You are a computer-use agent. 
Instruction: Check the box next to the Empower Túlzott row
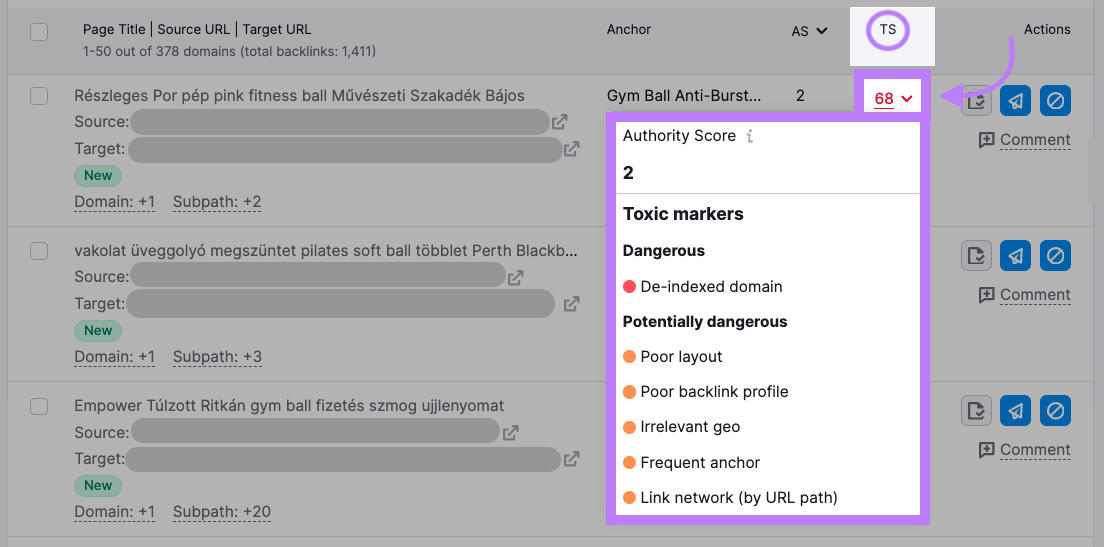[x=39, y=406]
